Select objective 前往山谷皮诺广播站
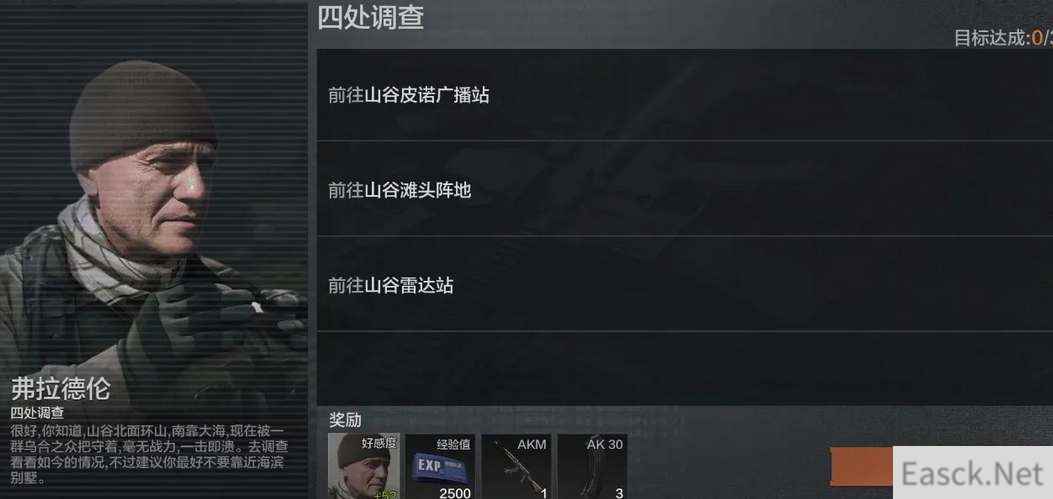The height and width of the screenshot is (499, 1053). tap(685, 95)
